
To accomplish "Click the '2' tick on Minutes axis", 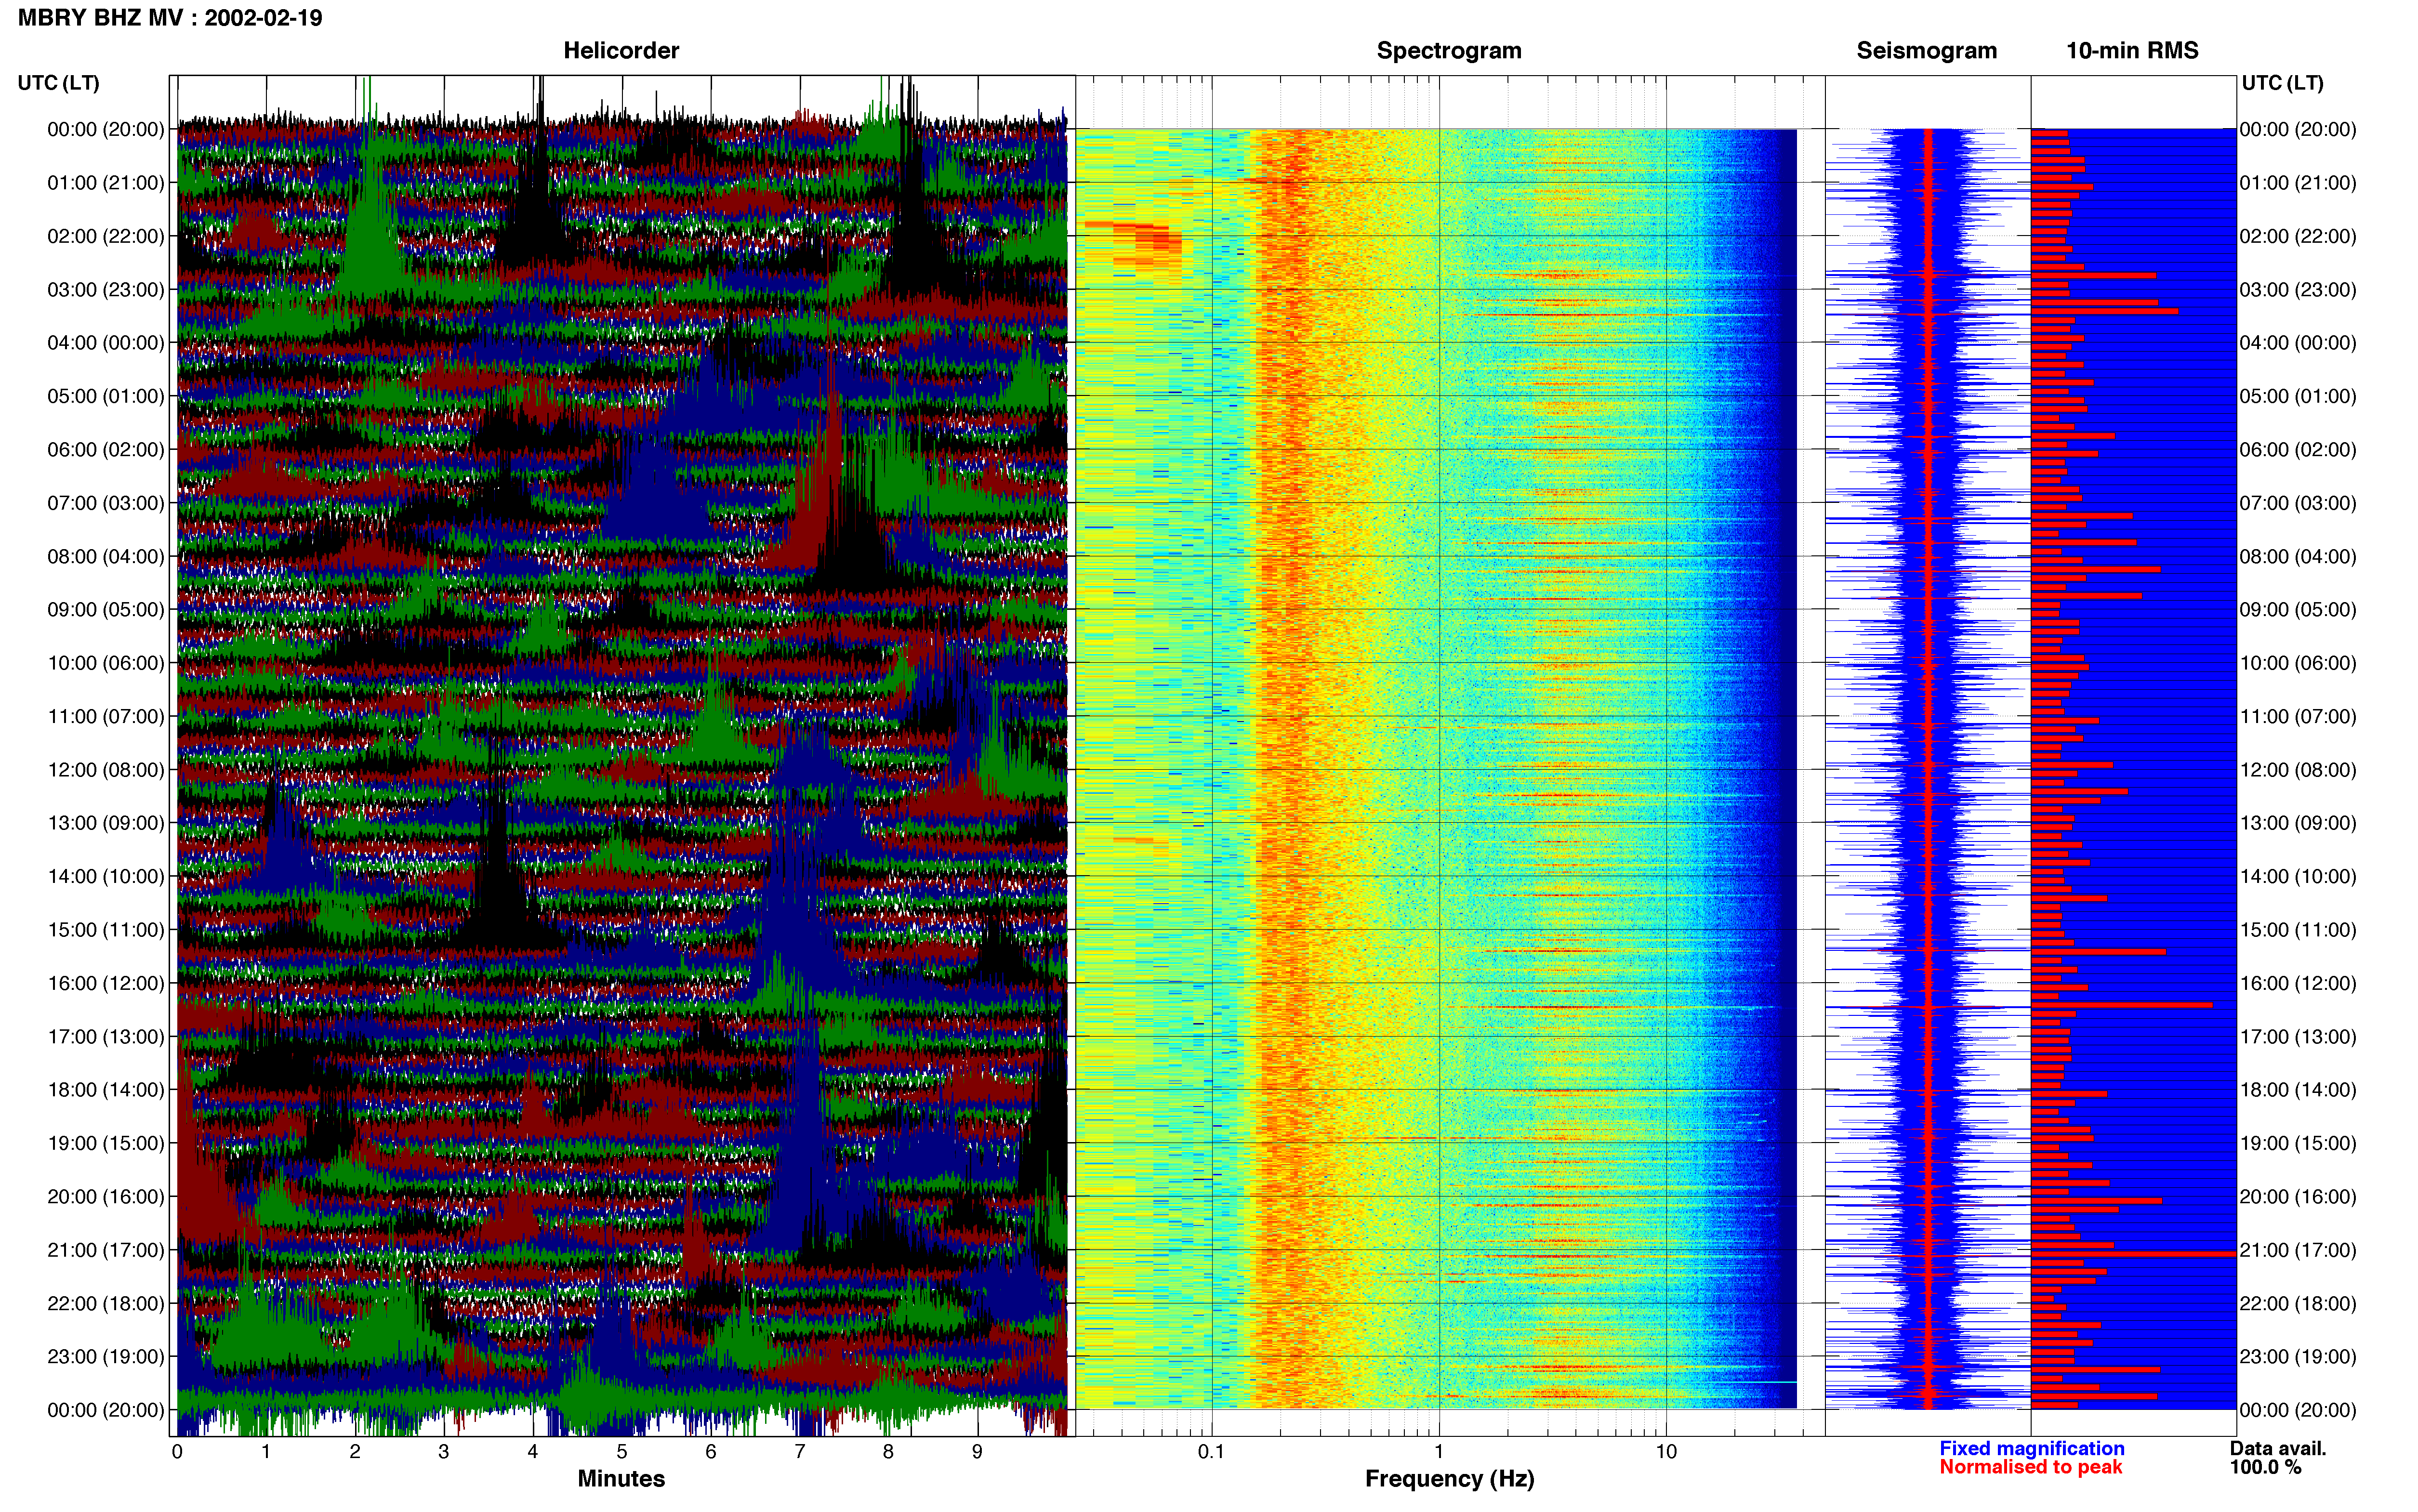I will tap(355, 1452).
